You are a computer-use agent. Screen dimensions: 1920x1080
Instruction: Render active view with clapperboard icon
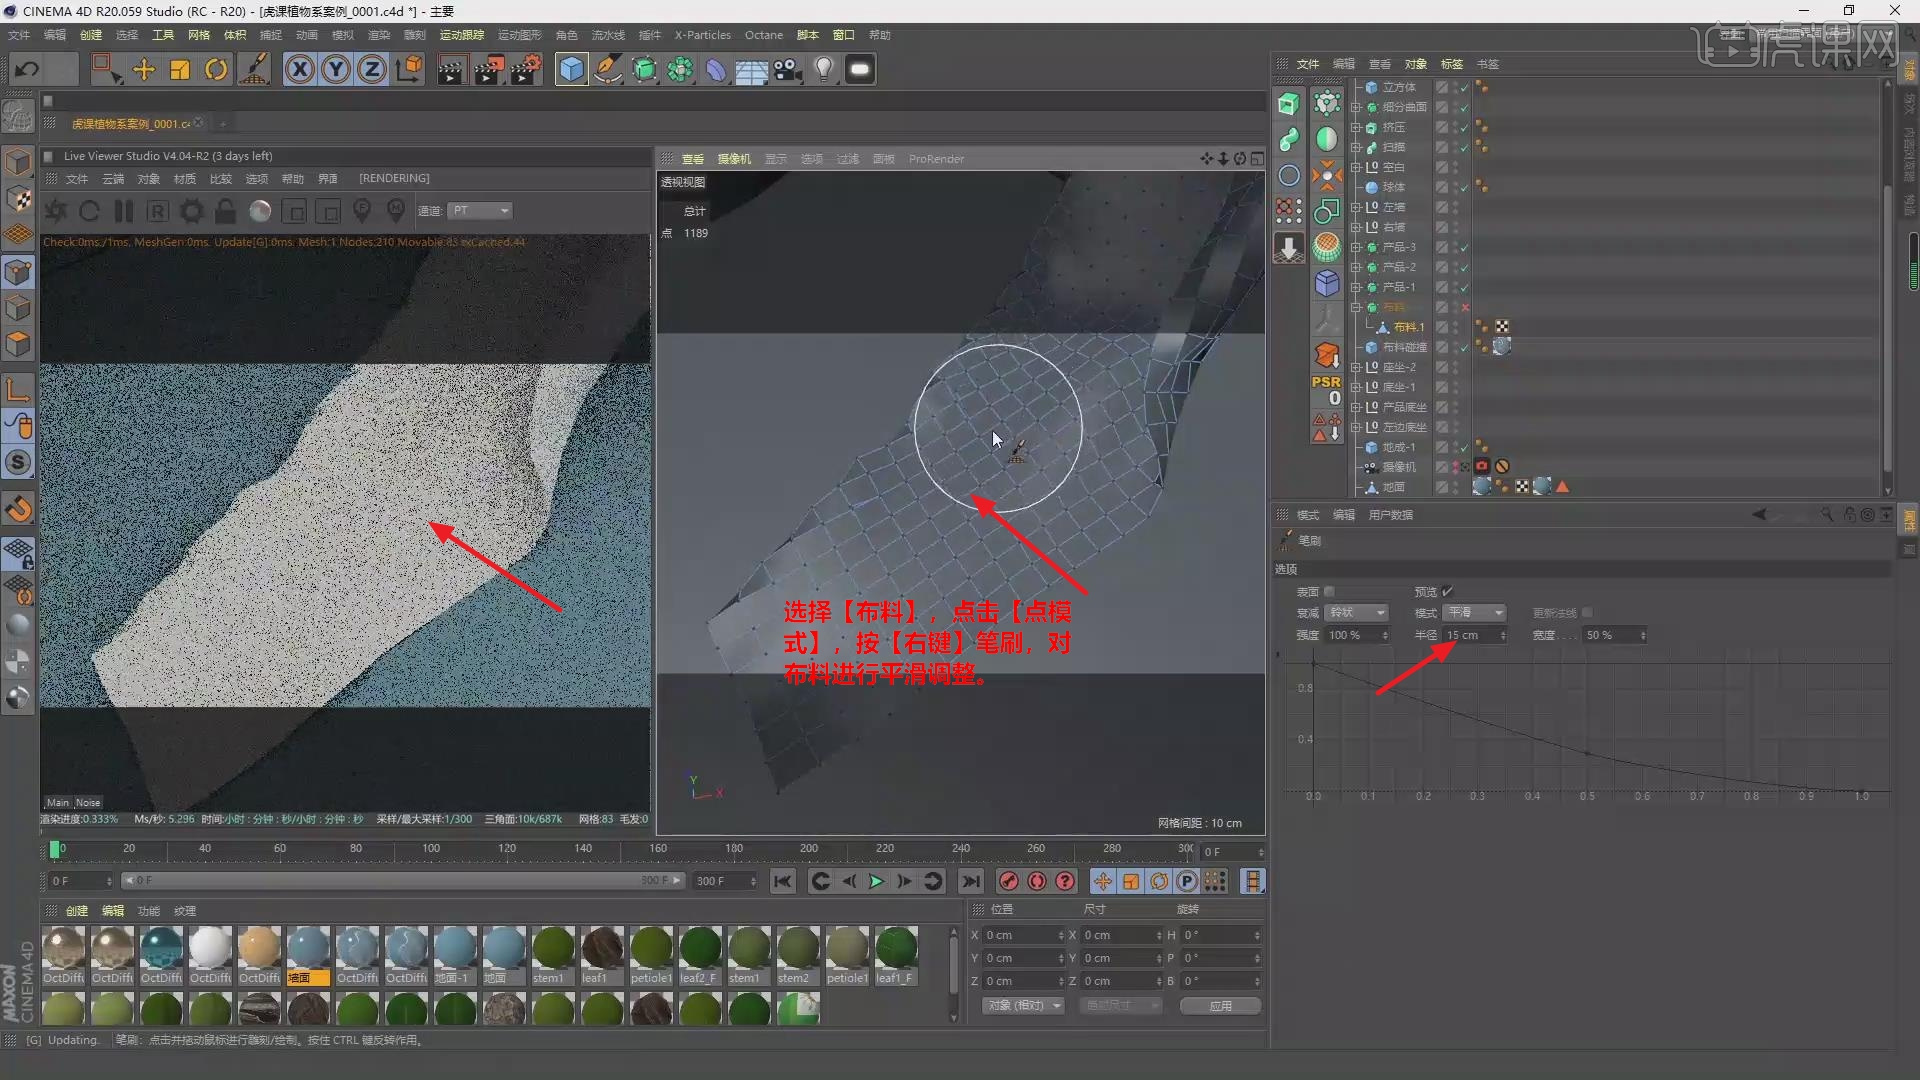tap(451, 69)
